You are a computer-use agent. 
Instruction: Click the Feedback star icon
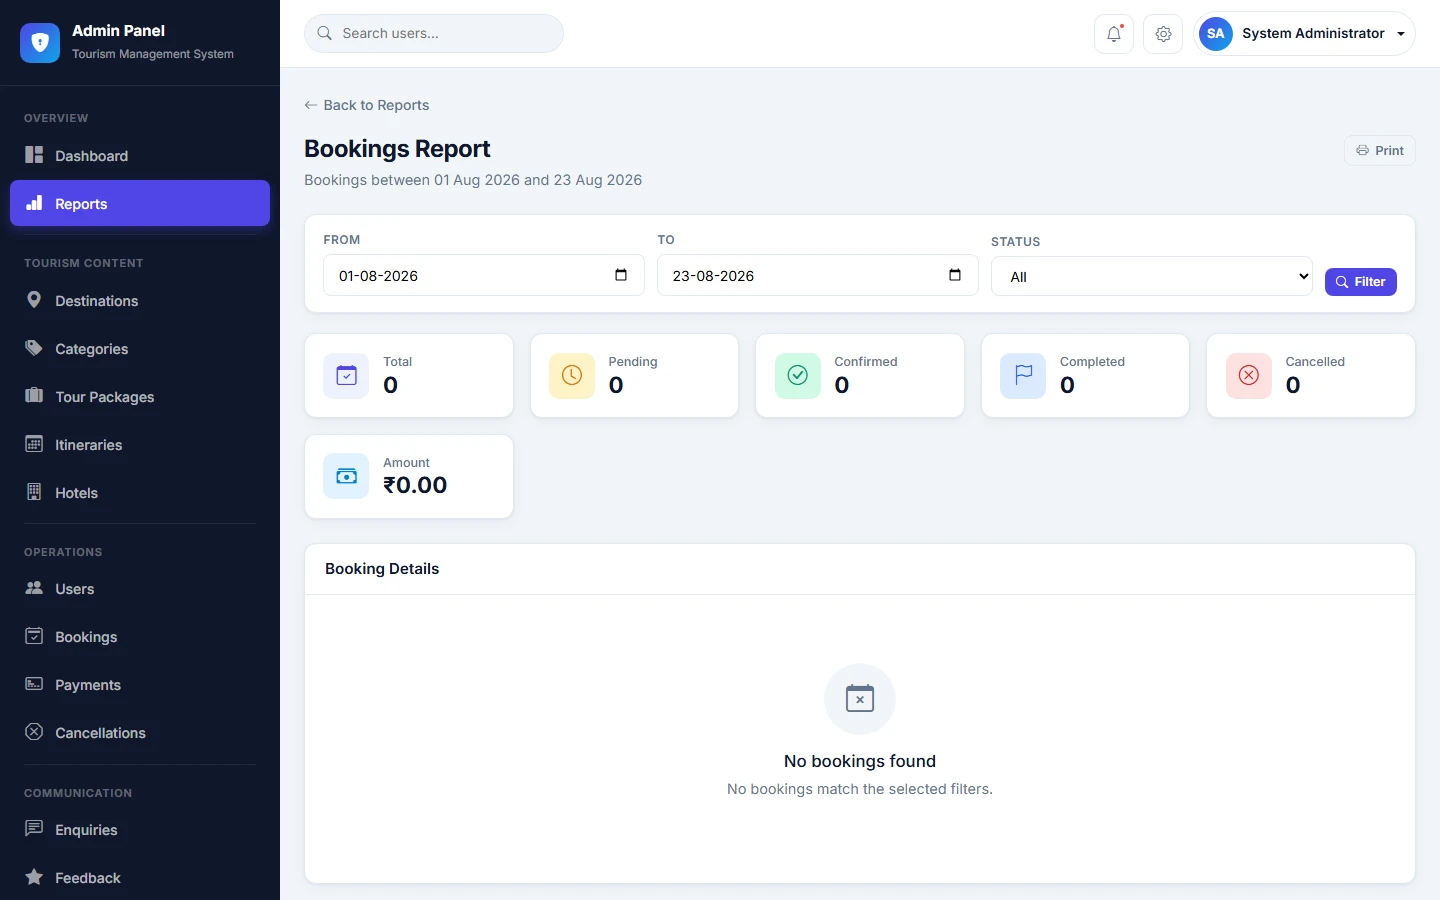34,877
